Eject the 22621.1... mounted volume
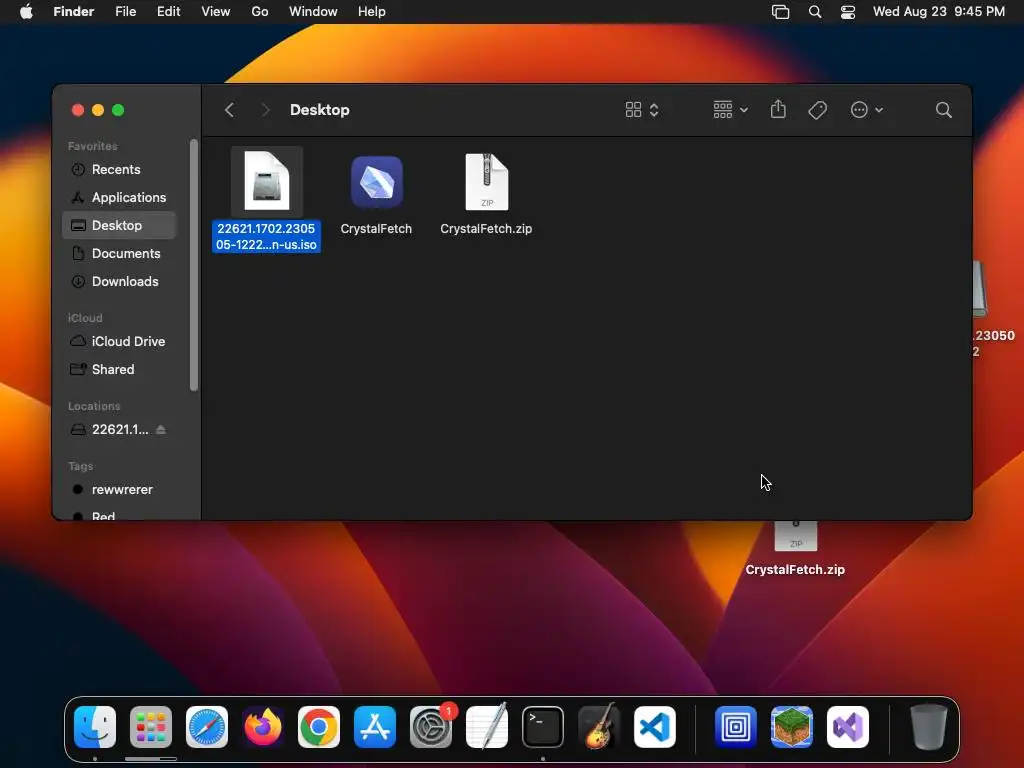 pos(161,430)
